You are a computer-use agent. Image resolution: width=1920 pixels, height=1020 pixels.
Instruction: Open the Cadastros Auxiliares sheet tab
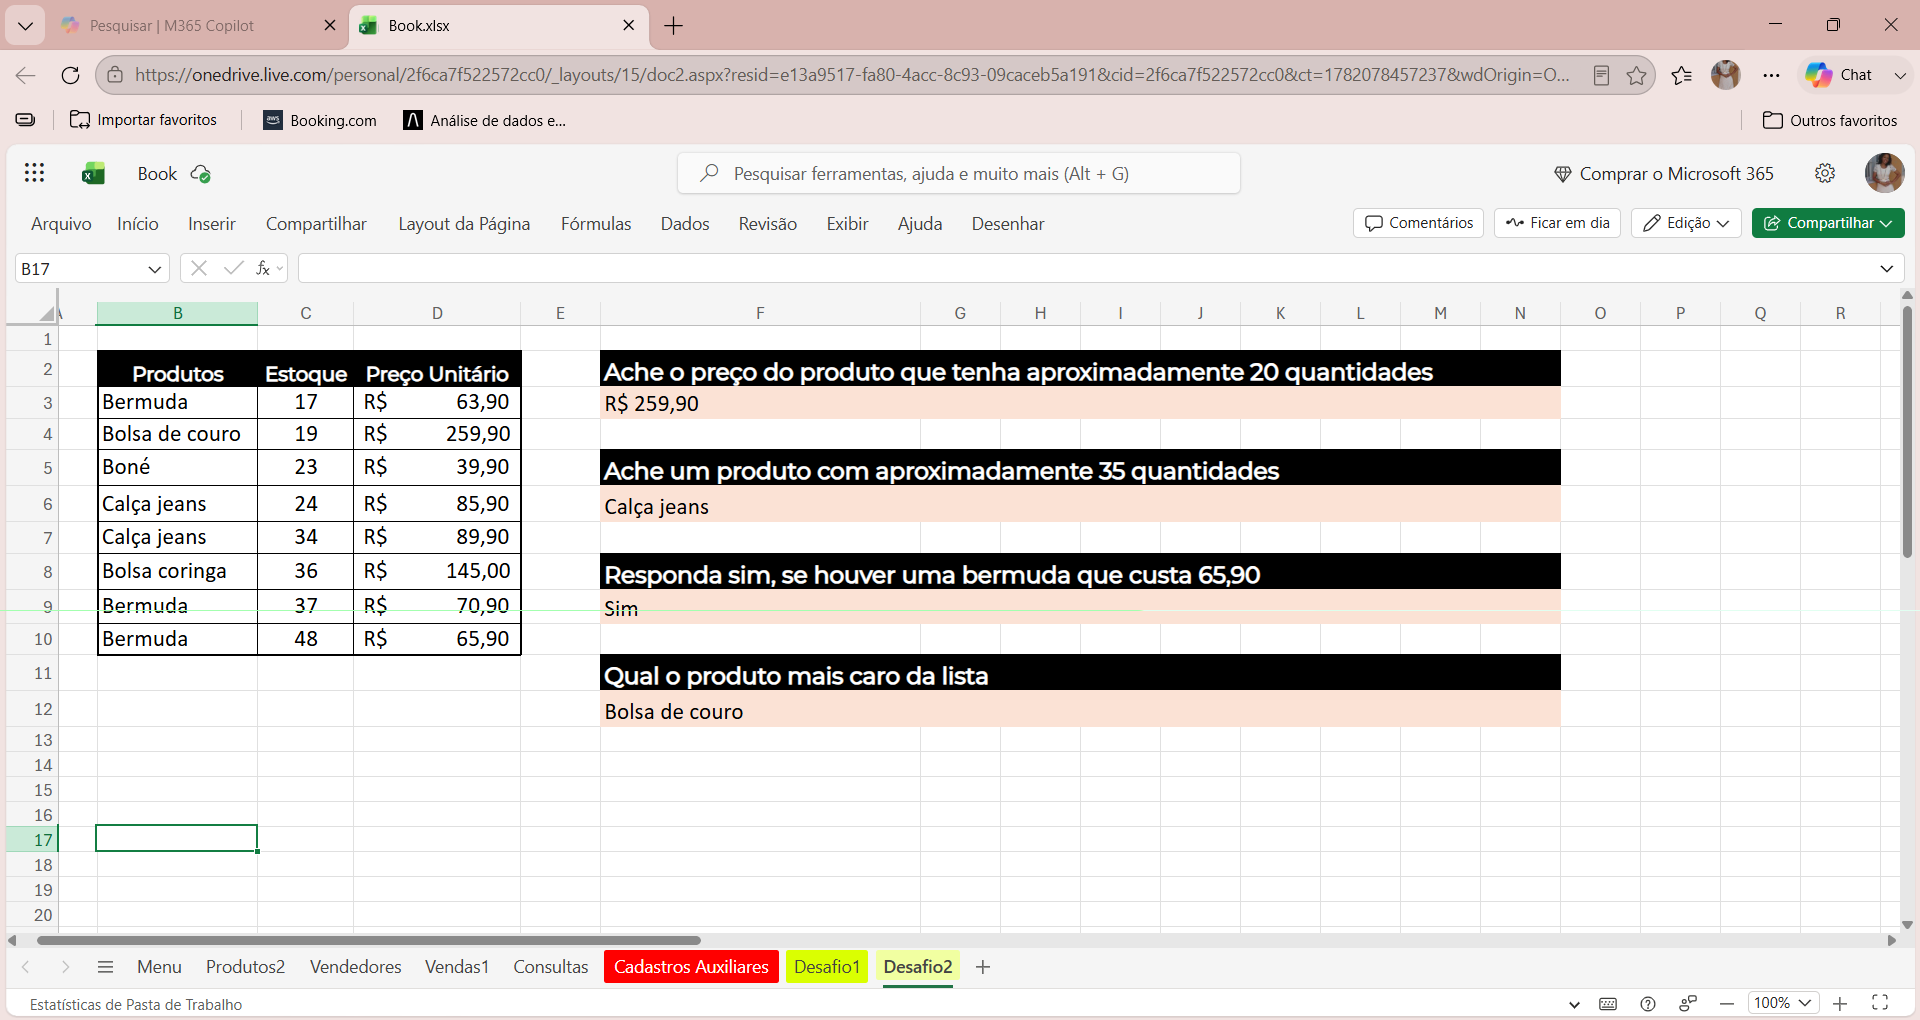click(691, 967)
